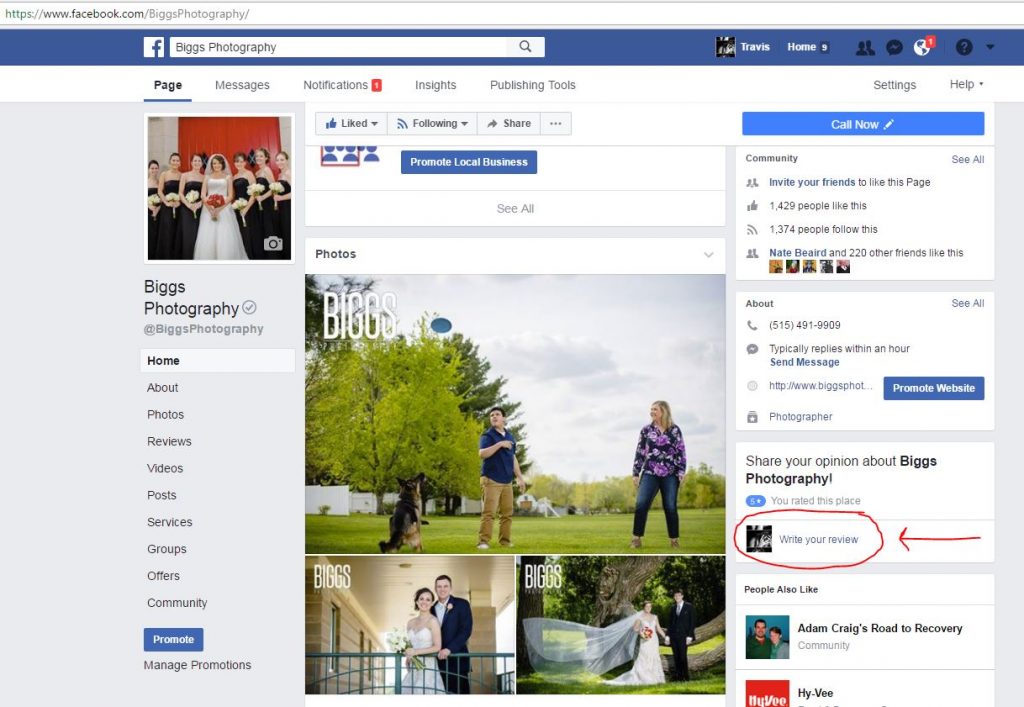Screen dimensions: 1024x707
Task: Click Home link in top bar
Action: point(801,47)
